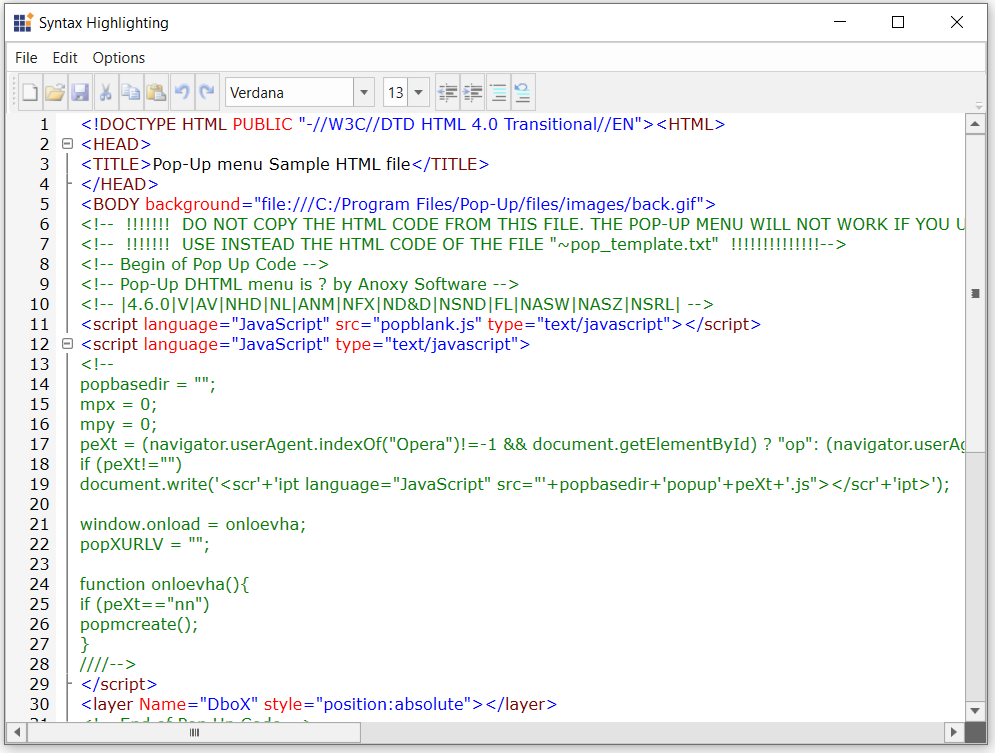
Task: Open the font size 13 dropdown
Action: [419, 93]
